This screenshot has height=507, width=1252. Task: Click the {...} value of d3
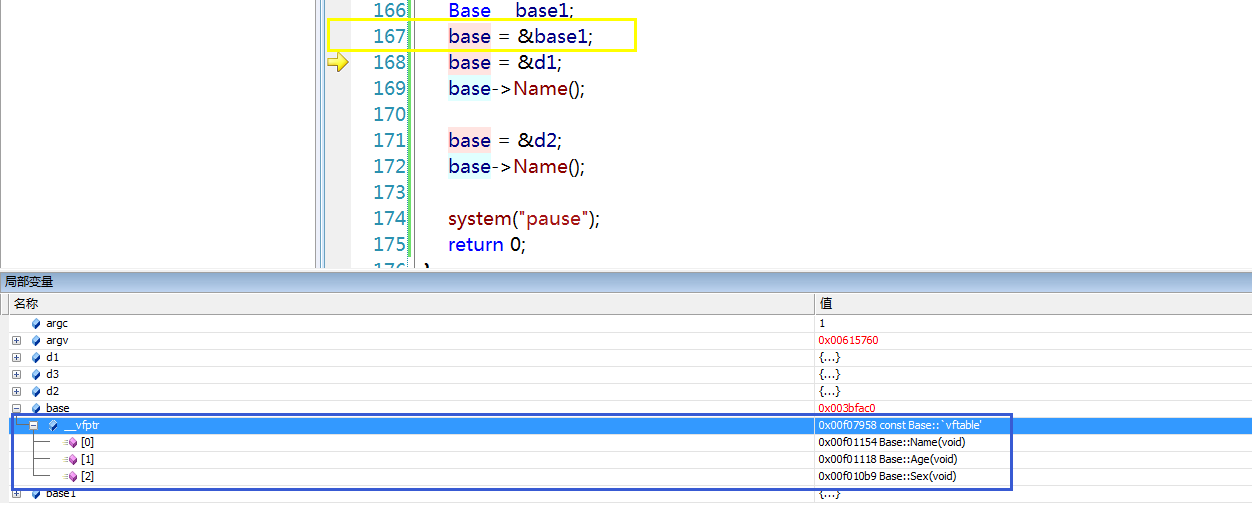click(x=829, y=375)
